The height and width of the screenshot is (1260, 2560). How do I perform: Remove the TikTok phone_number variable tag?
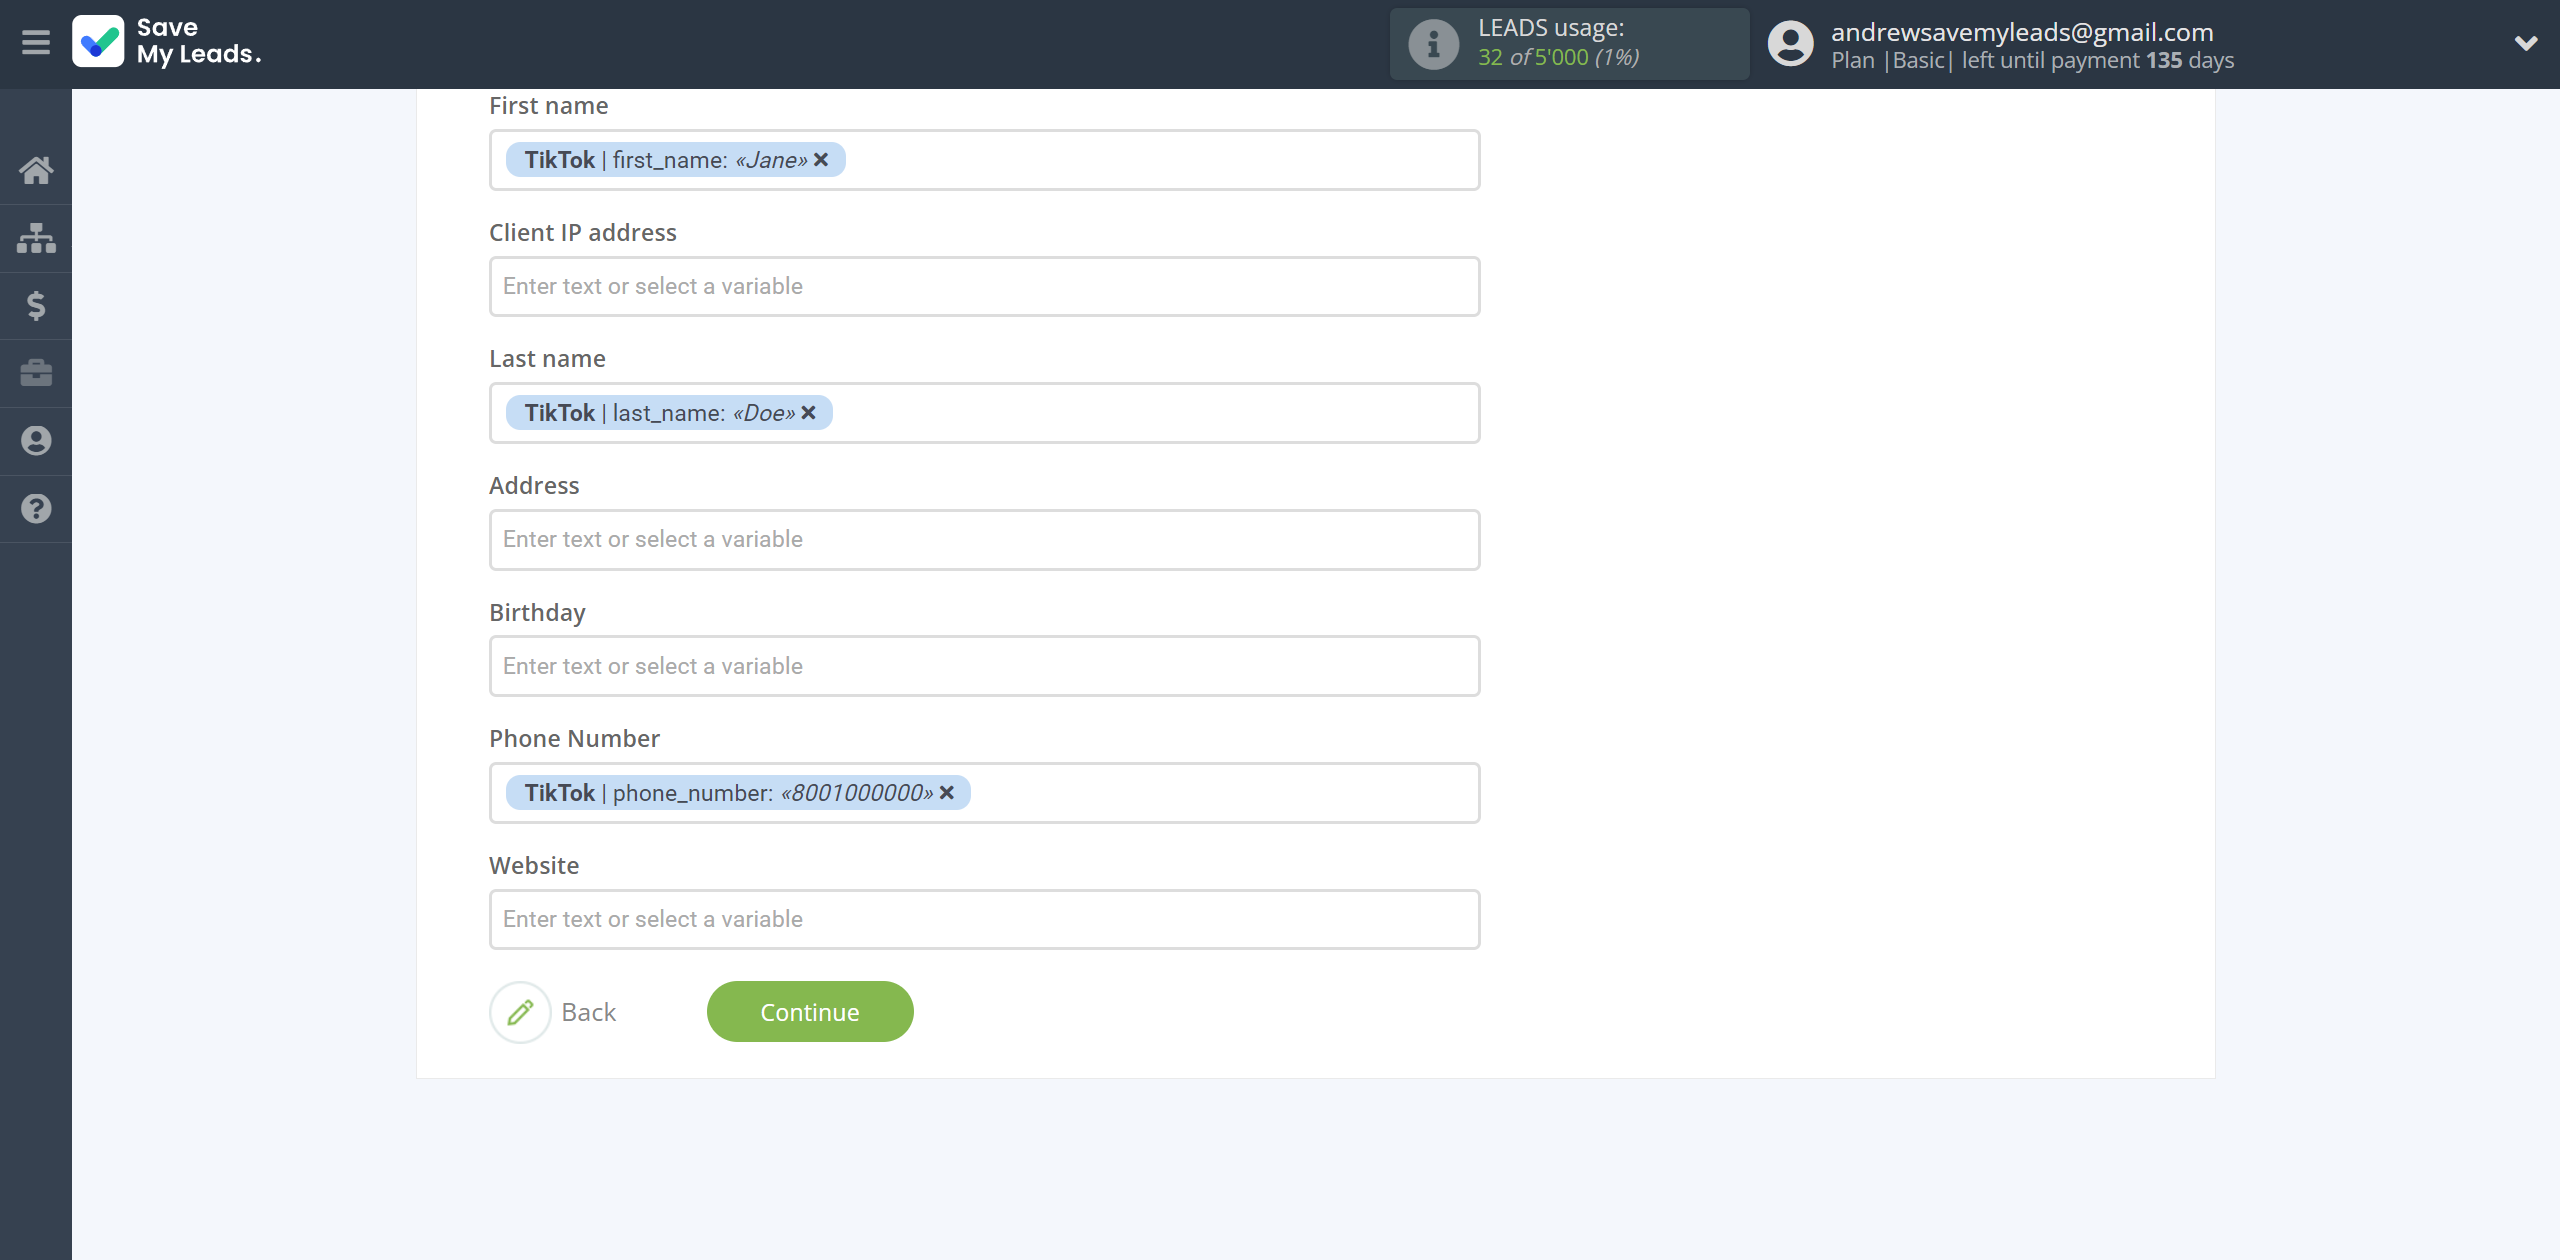947,793
